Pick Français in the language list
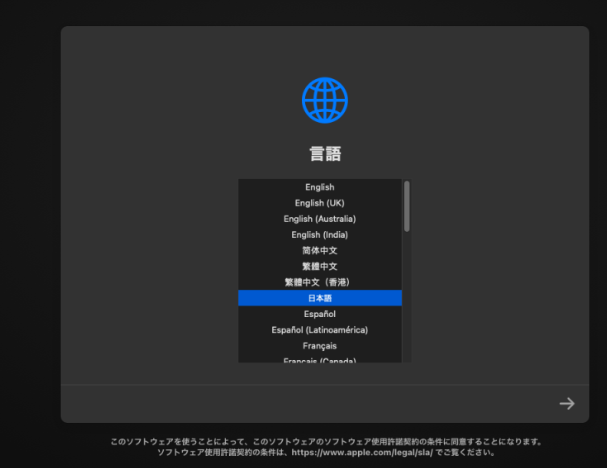Viewport: 607px width, 468px height. [x=320, y=346]
